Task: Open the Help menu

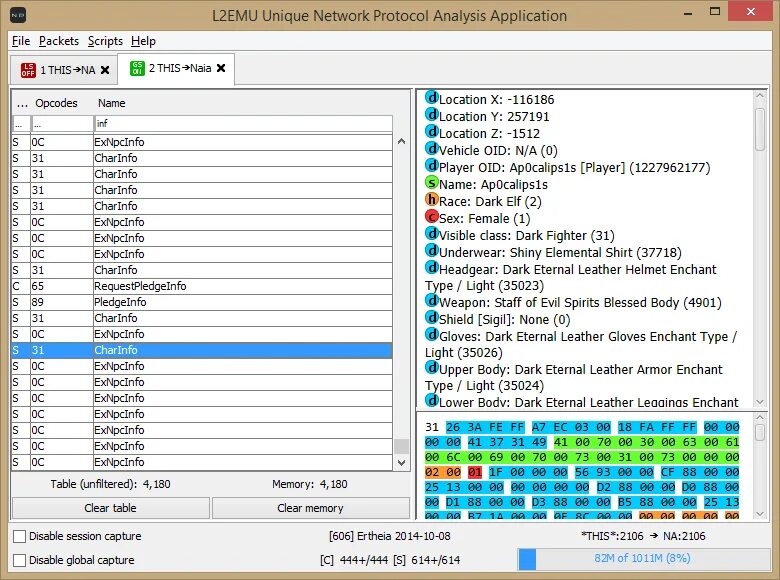Action: point(143,41)
